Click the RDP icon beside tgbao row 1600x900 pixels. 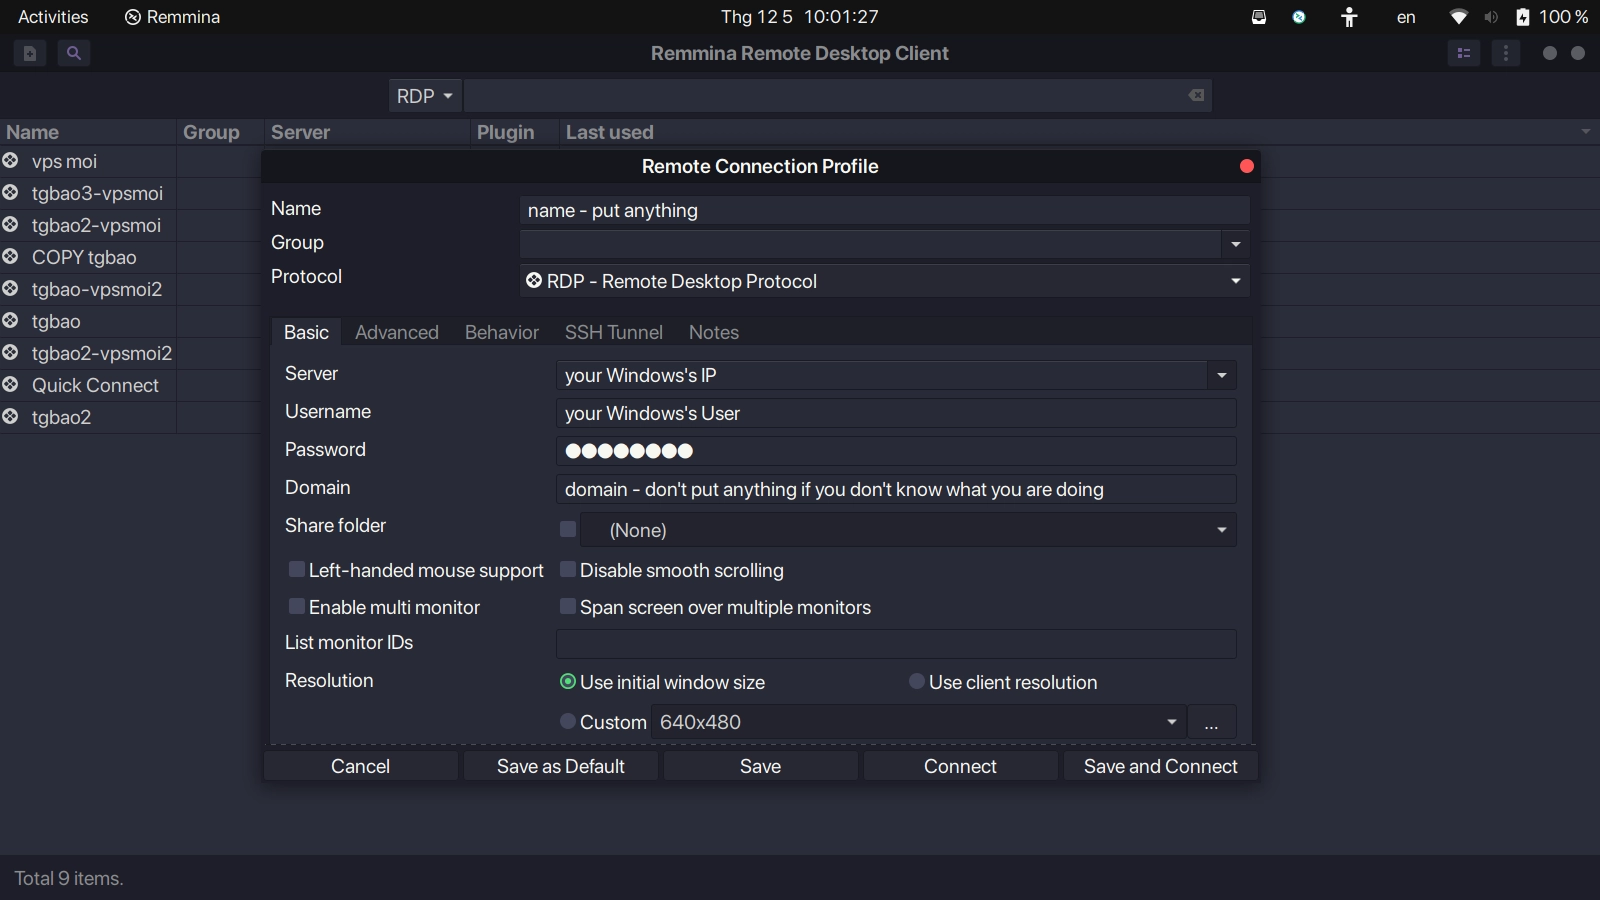point(10,320)
